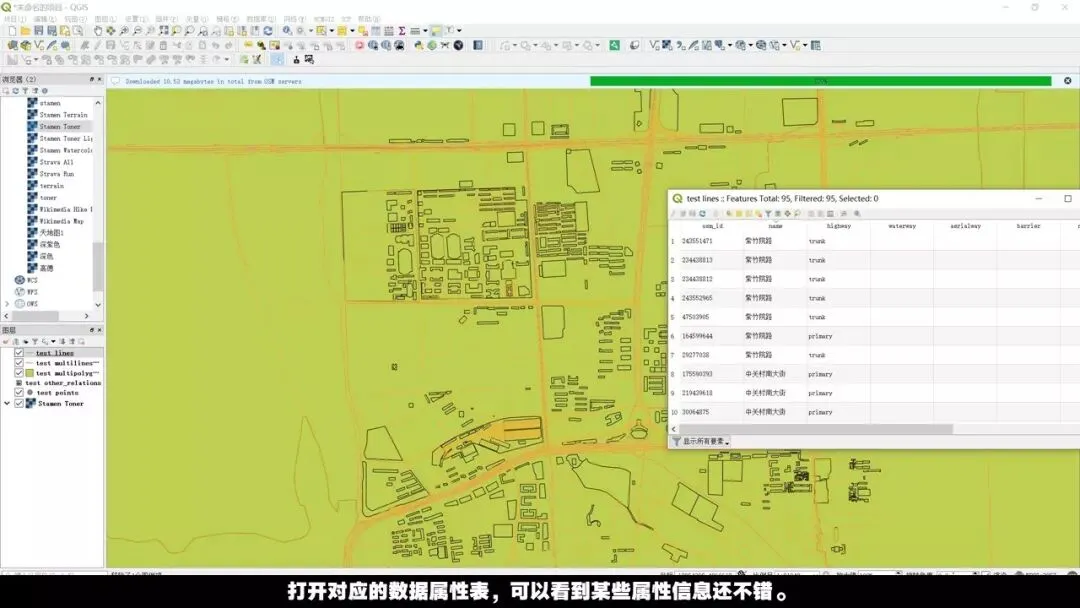
Task: Reload table with attribute window refresh icon
Action: coord(703,213)
